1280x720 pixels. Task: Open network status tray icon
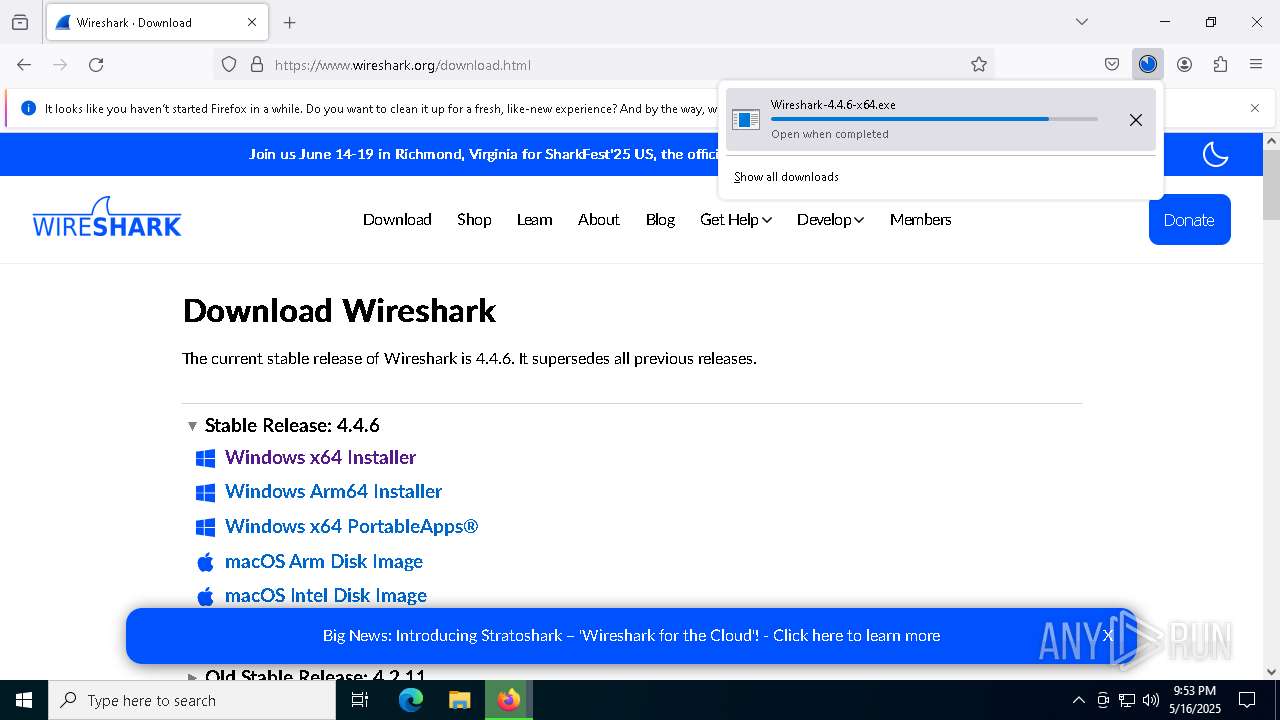[1127, 700]
